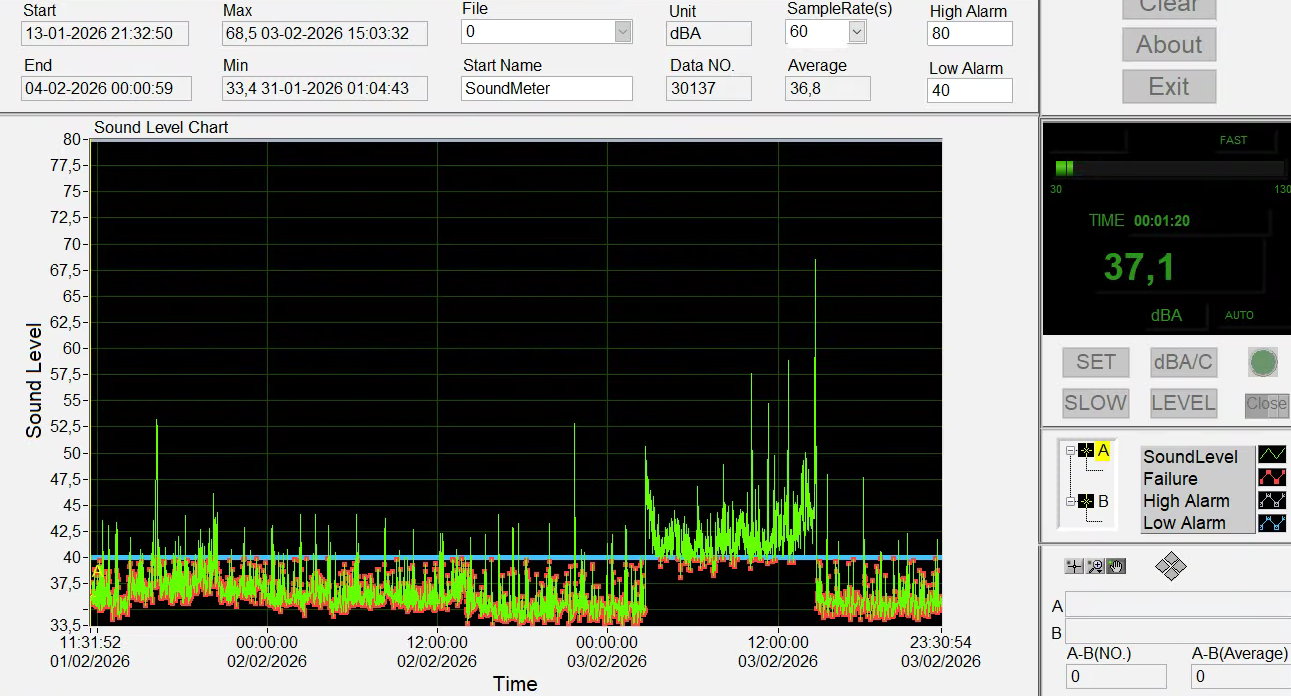The height and width of the screenshot is (696, 1291).
Task: Click the High Alarm input field
Action: pos(970,33)
